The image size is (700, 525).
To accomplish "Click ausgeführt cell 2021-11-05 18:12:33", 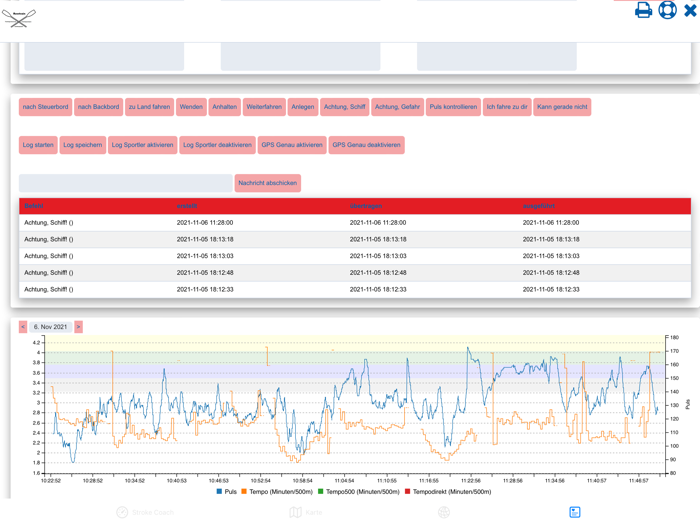I will point(551,290).
